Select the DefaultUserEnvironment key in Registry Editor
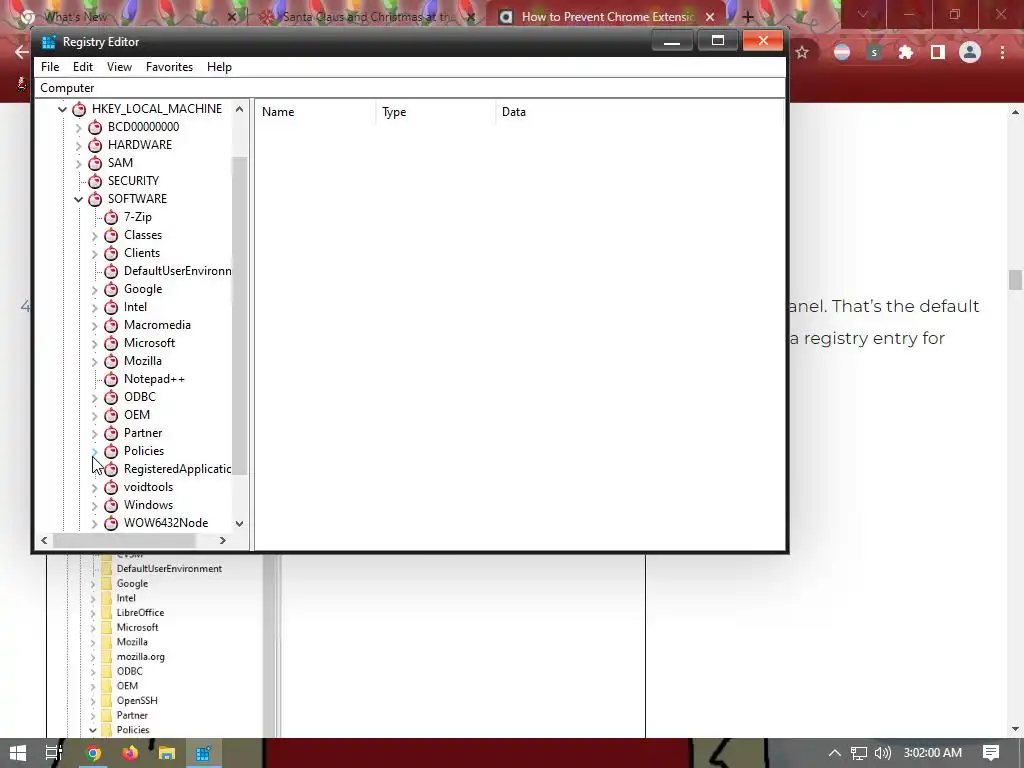Image resolution: width=1024 pixels, height=768 pixels. click(x=177, y=271)
